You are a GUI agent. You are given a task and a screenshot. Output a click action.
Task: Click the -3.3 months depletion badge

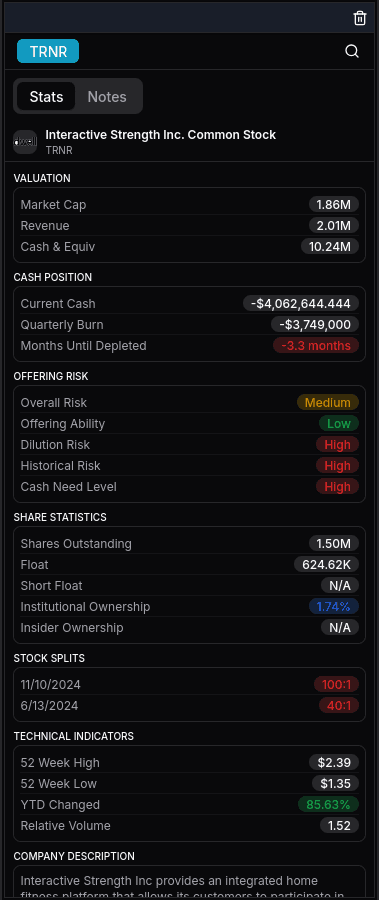316,346
